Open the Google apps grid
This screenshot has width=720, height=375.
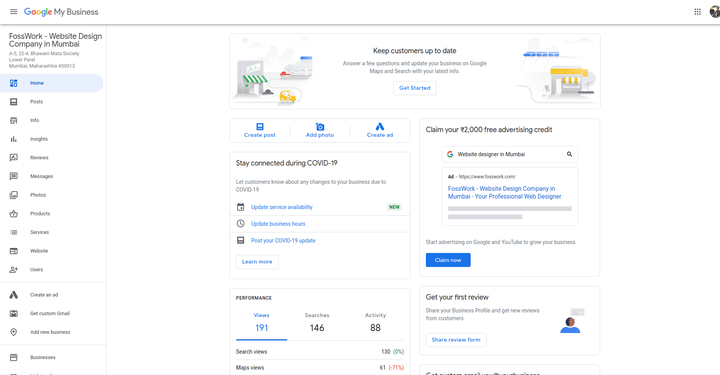coord(697,12)
